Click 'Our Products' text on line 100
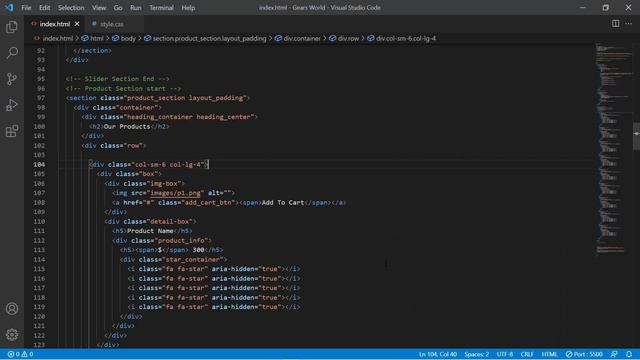This screenshot has height=360, width=640. pyautogui.click(x=127, y=127)
